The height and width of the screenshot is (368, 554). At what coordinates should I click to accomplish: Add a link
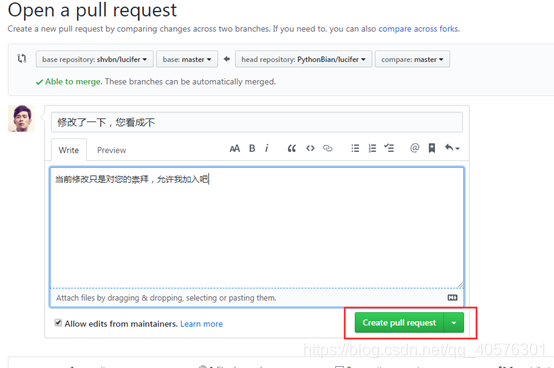(328, 148)
